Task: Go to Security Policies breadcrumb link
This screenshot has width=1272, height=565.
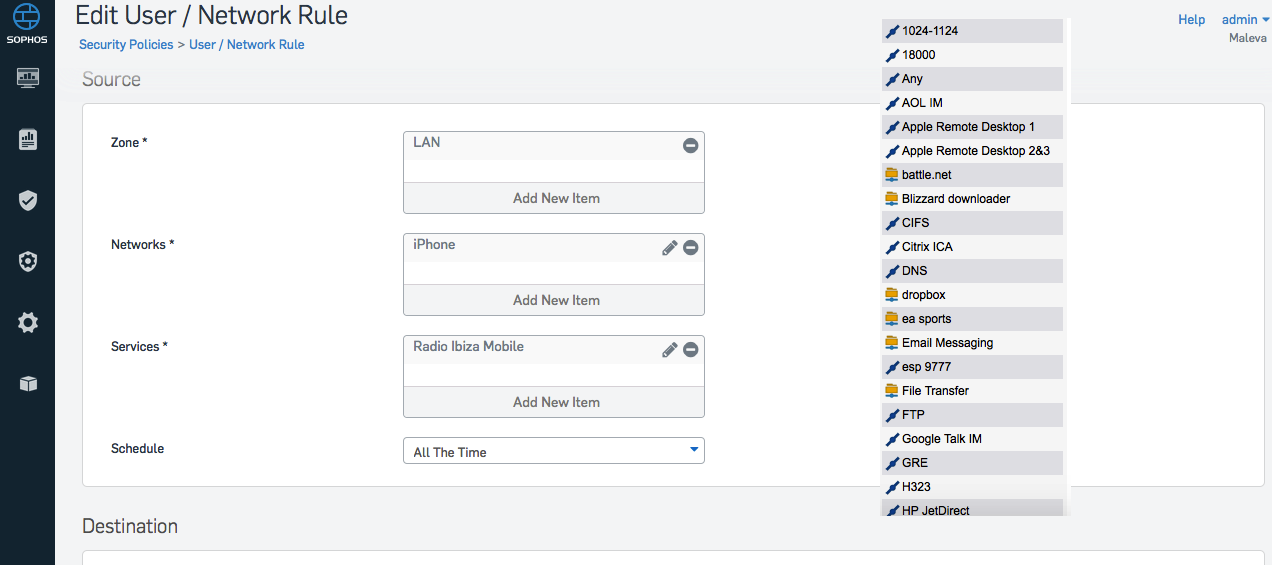Action: tap(126, 45)
